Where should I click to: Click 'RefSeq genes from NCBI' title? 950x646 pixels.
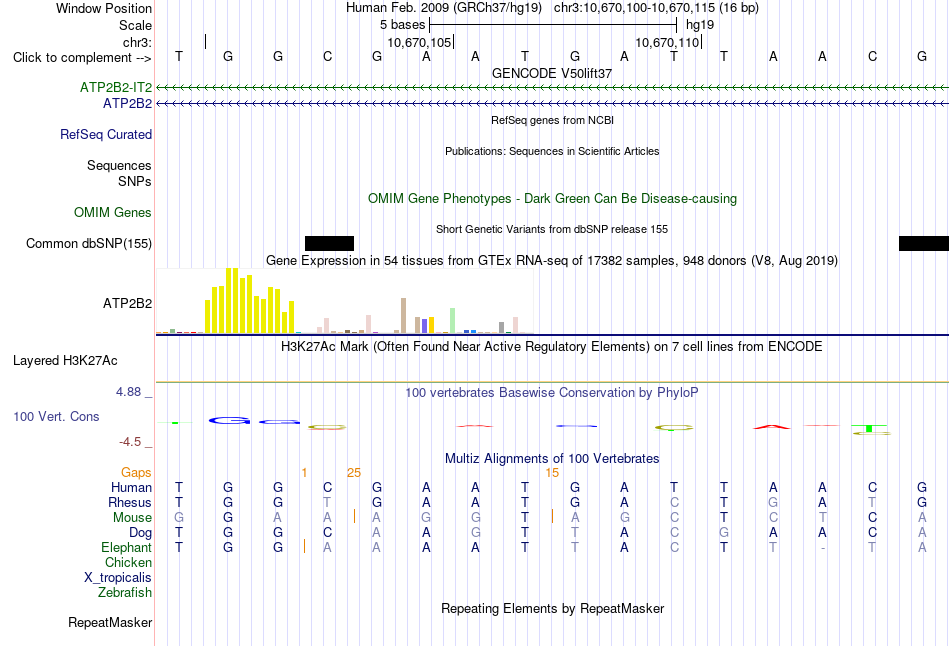[x=552, y=120]
